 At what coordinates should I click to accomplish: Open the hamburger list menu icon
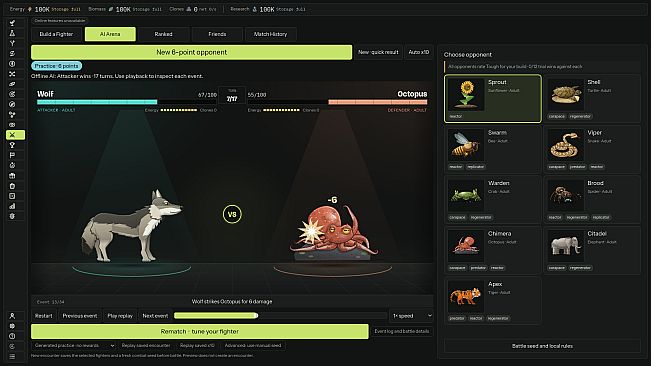coord(12,356)
